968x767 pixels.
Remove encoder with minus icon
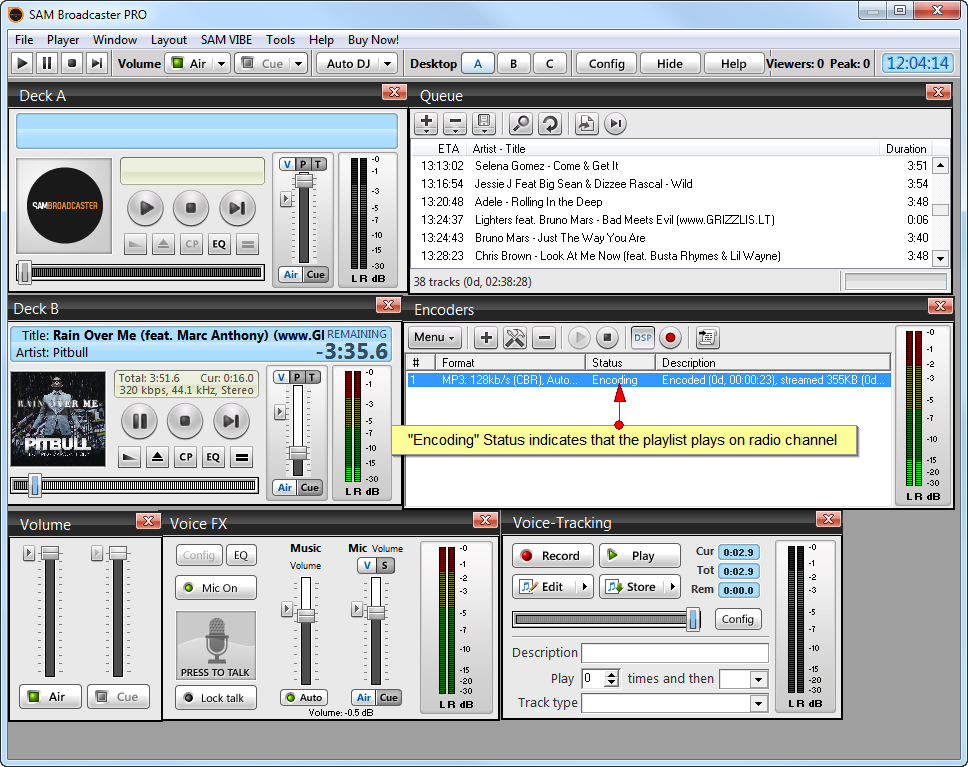point(544,337)
